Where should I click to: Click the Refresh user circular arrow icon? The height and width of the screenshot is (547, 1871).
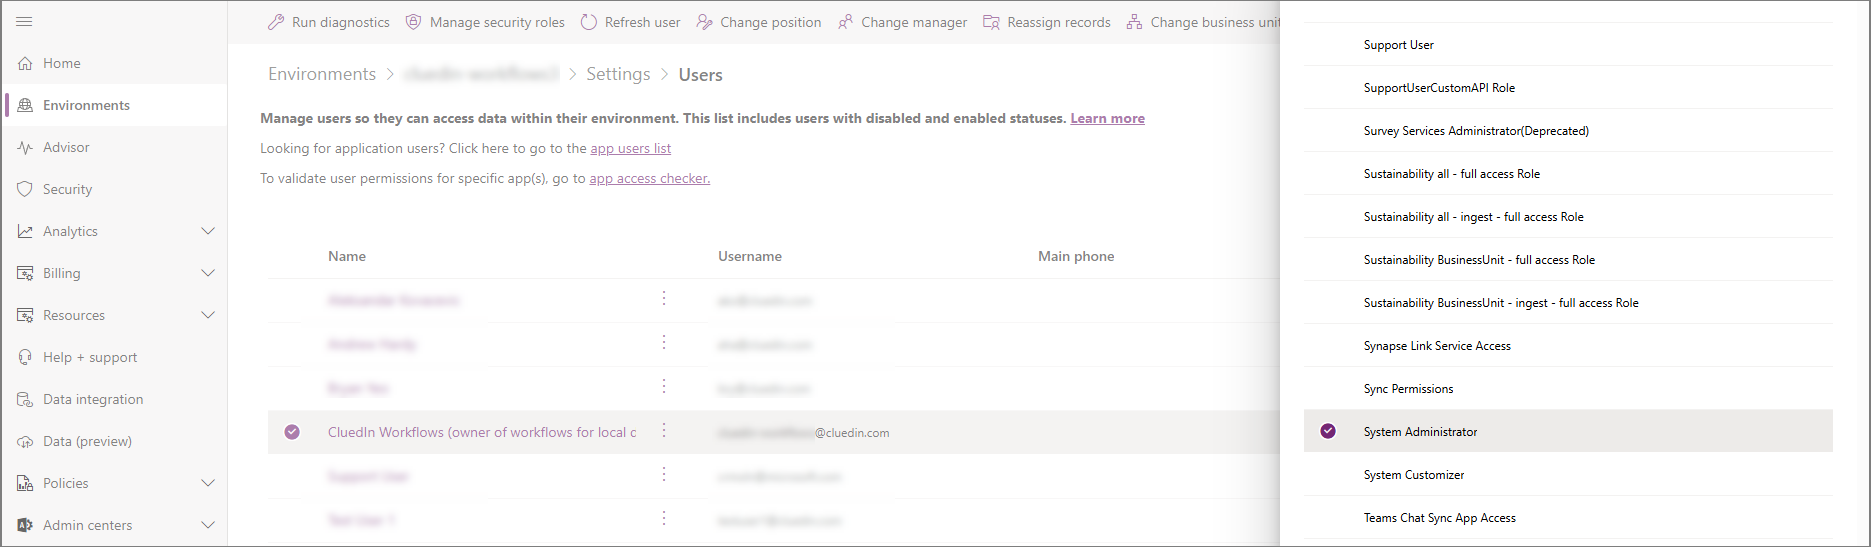point(589,22)
